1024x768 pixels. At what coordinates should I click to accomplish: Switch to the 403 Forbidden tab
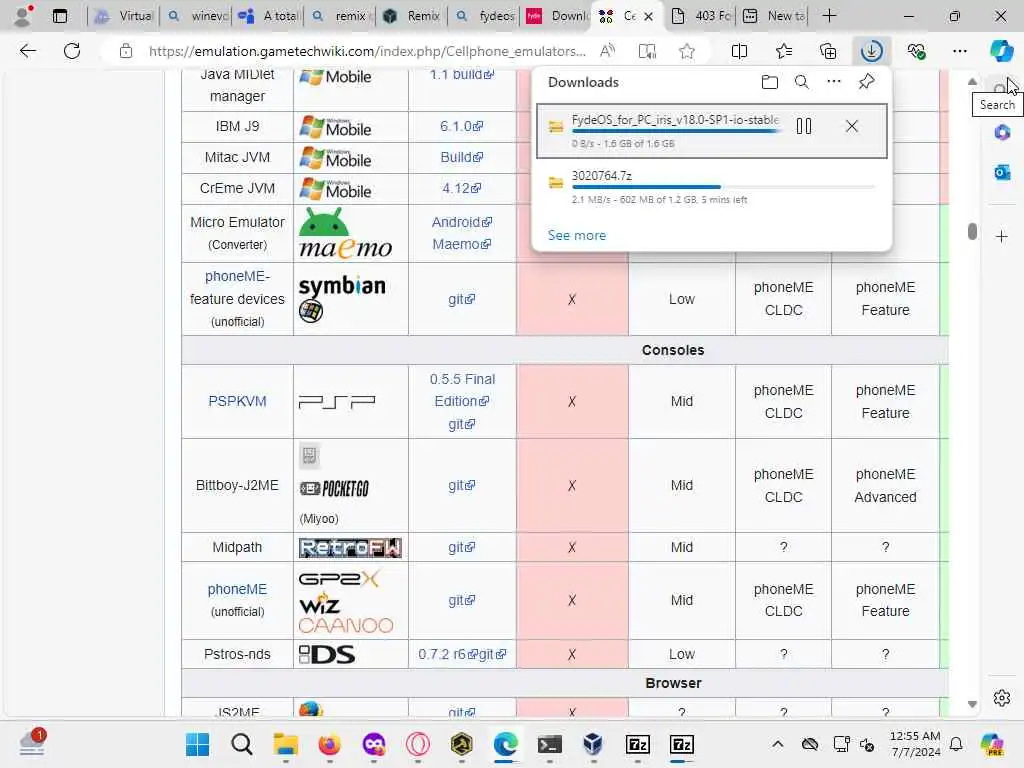(x=701, y=16)
